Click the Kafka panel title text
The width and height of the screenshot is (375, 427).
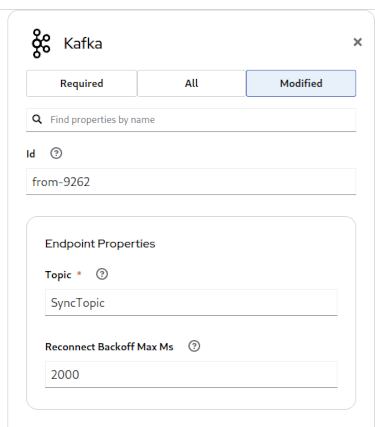click(x=83, y=43)
